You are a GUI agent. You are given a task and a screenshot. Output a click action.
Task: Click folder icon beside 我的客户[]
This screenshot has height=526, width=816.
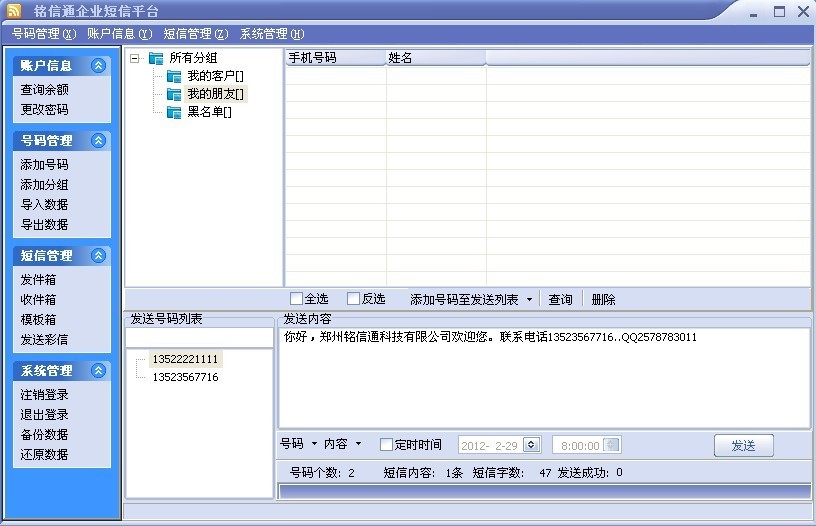(x=174, y=76)
